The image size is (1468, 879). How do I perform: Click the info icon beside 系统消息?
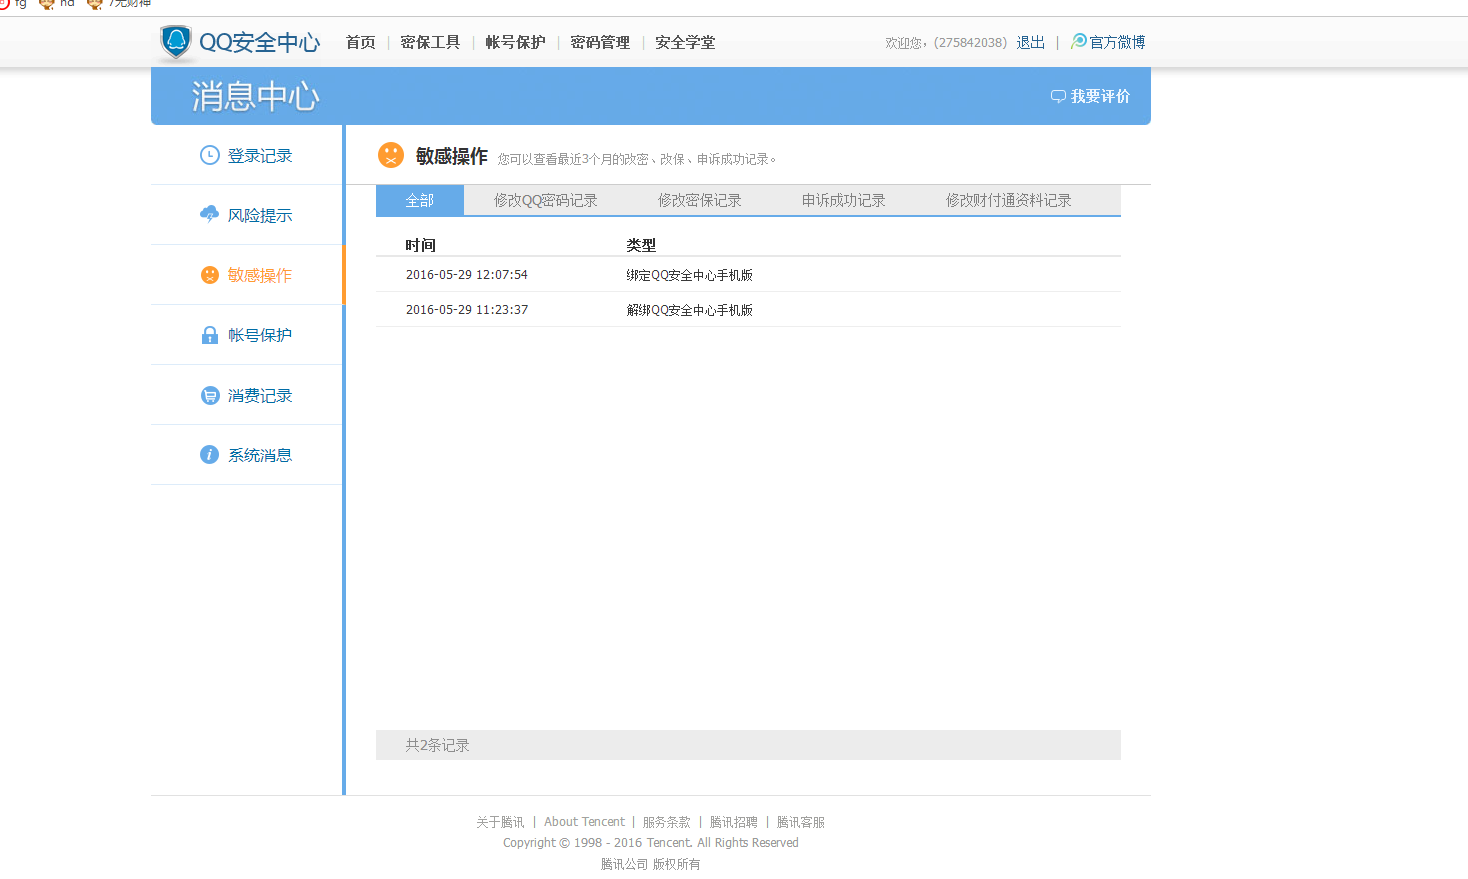coord(209,455)
